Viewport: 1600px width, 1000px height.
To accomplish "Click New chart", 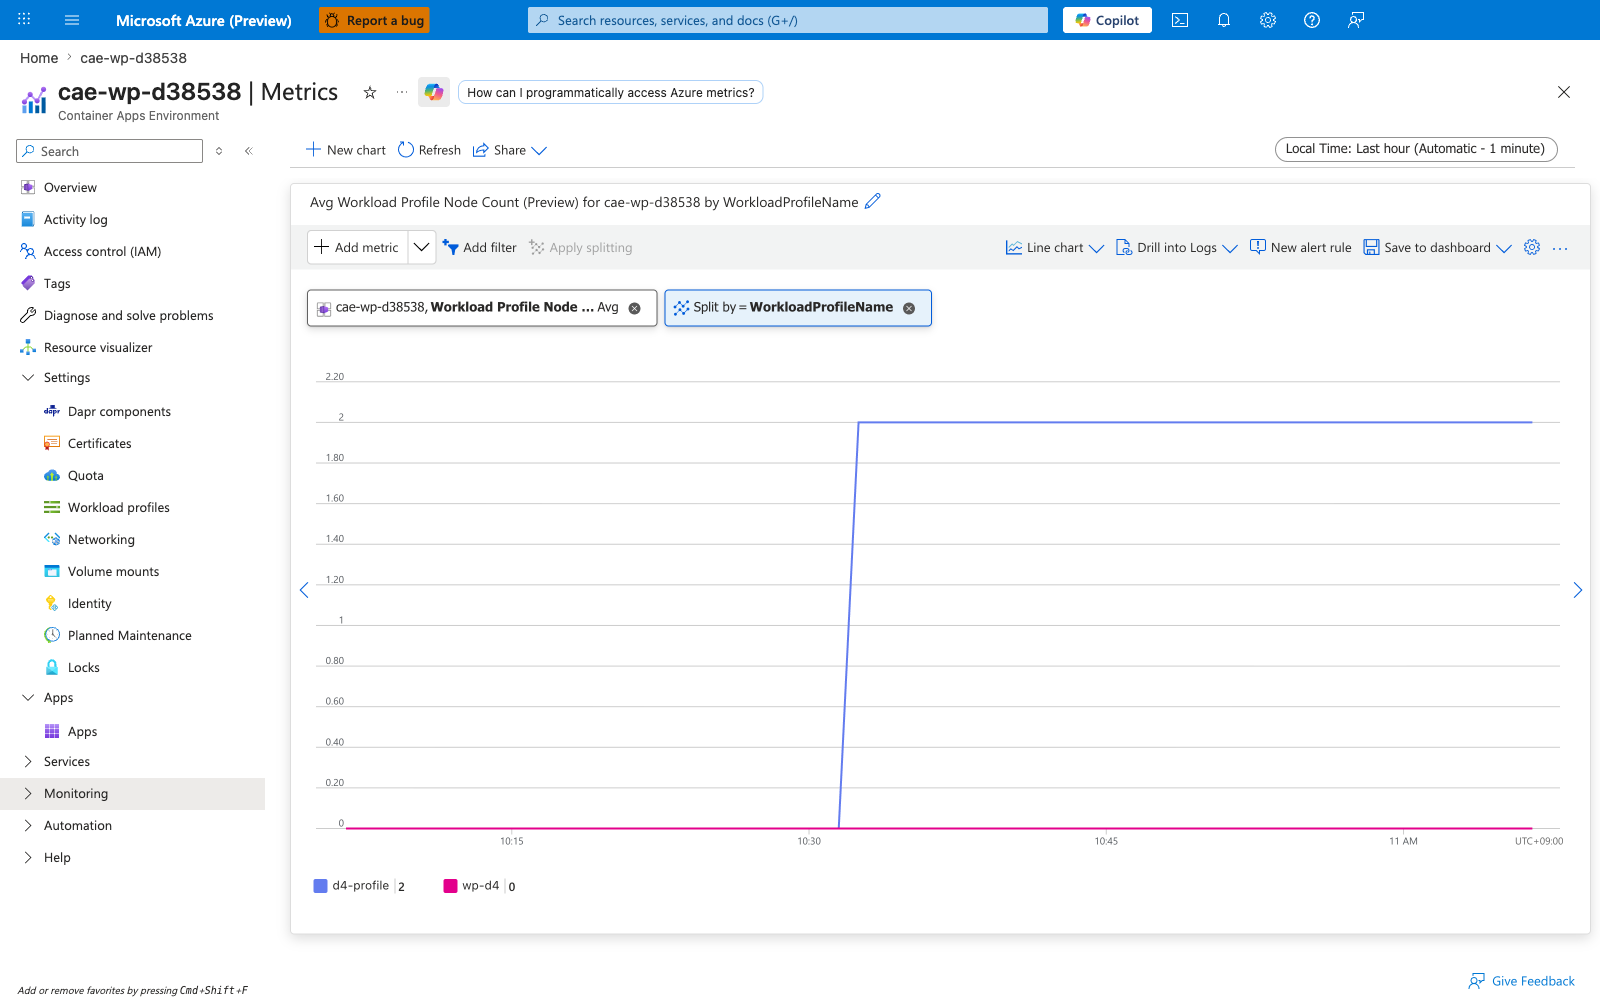I will pyautogui.click(x=345, y=150).
